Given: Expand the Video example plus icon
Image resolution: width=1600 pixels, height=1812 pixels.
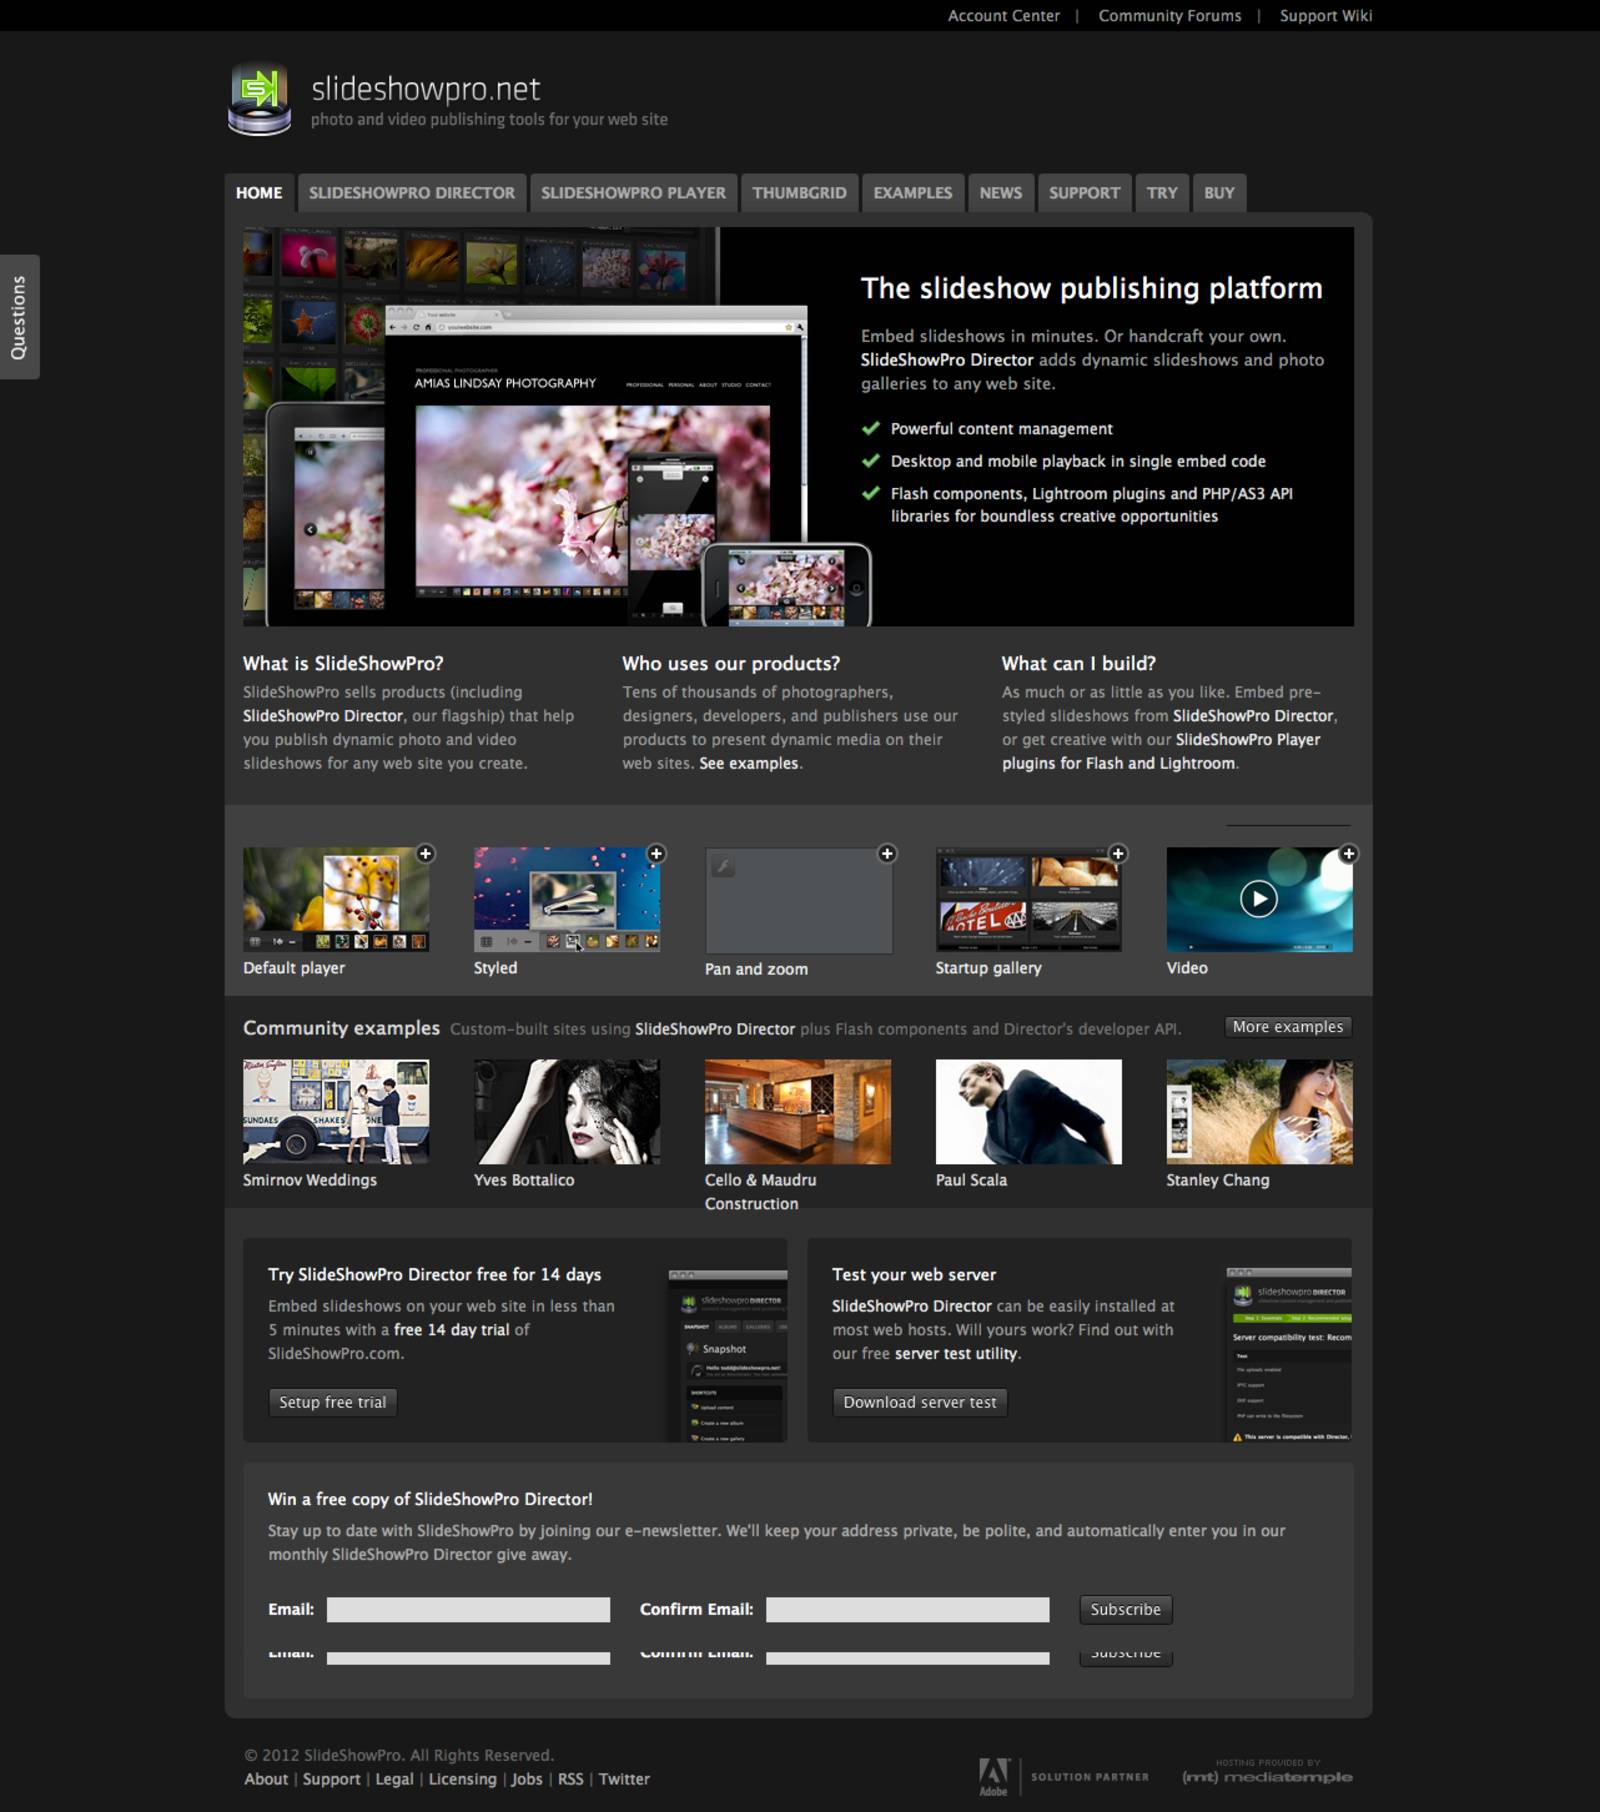Looking at the screenshot, I should [x=1349, y=853].
